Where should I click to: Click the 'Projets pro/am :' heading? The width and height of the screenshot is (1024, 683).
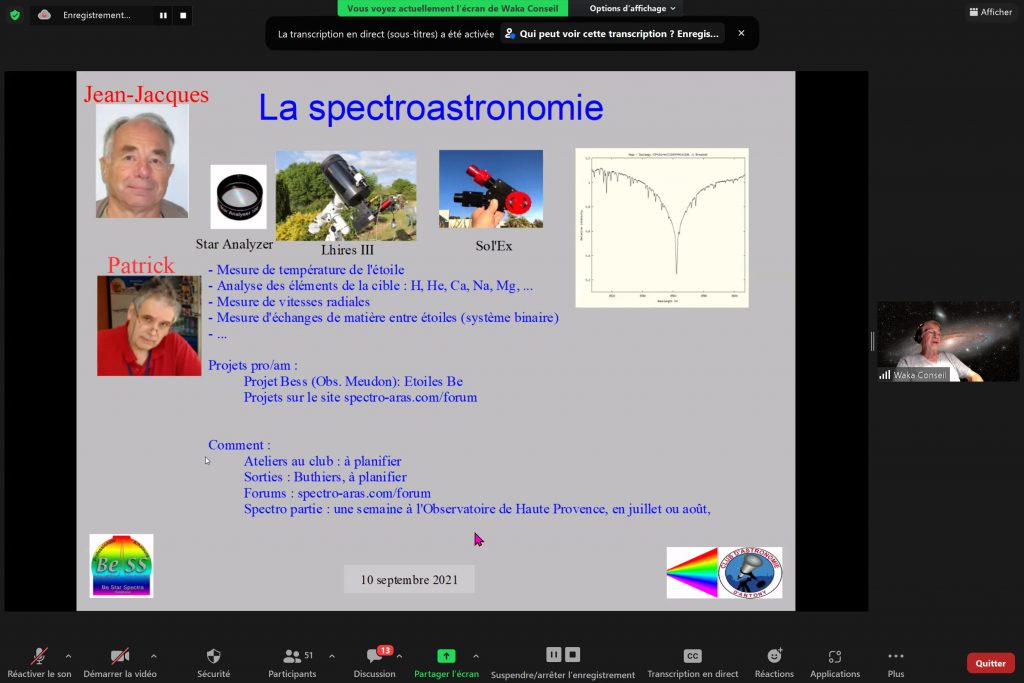pos(253,365)
